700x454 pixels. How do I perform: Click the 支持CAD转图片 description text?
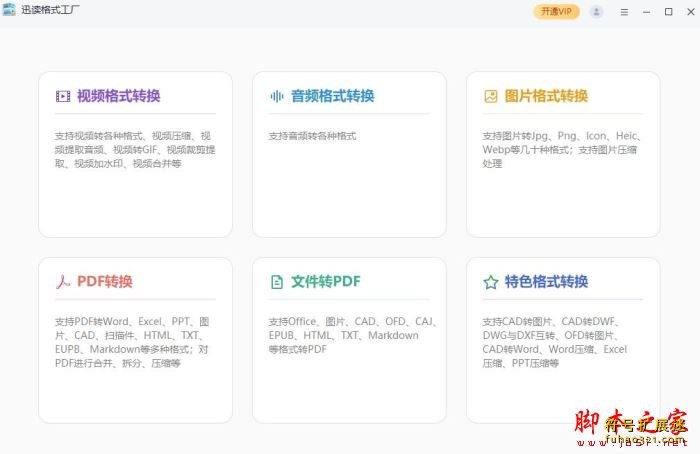pos(554,342)
